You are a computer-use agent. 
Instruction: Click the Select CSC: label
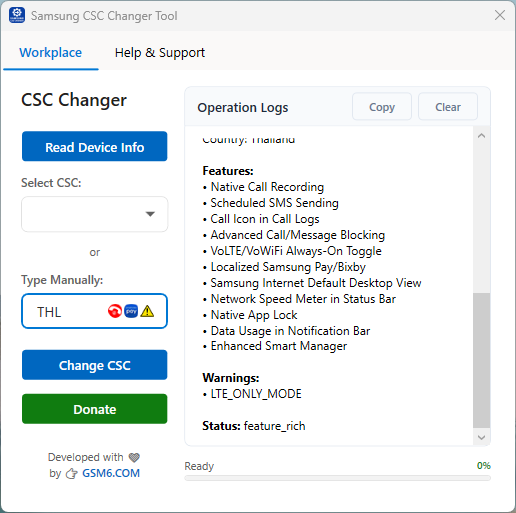(x=51, y=183)
